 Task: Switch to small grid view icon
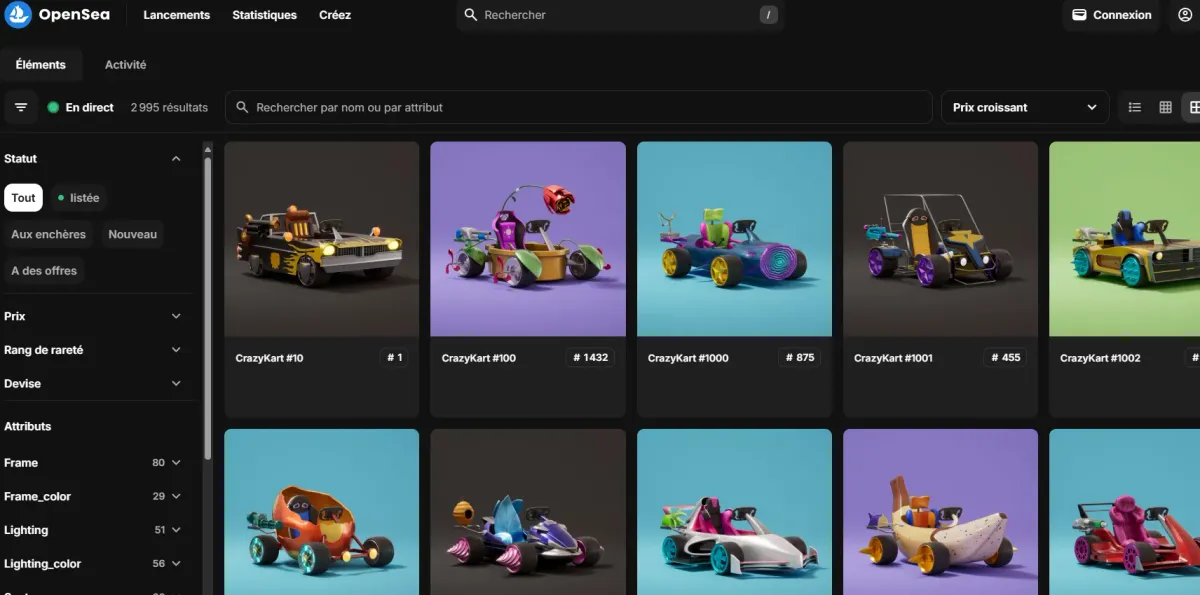click(x=1165, y=107)
